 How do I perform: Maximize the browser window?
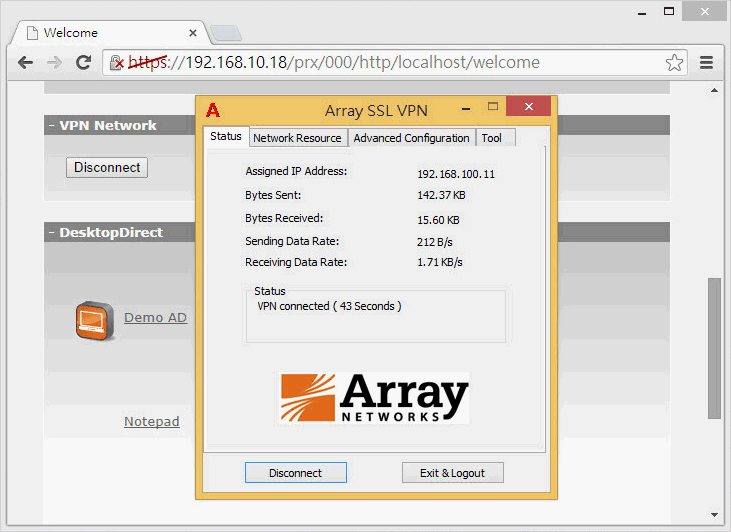click(669, 11)
